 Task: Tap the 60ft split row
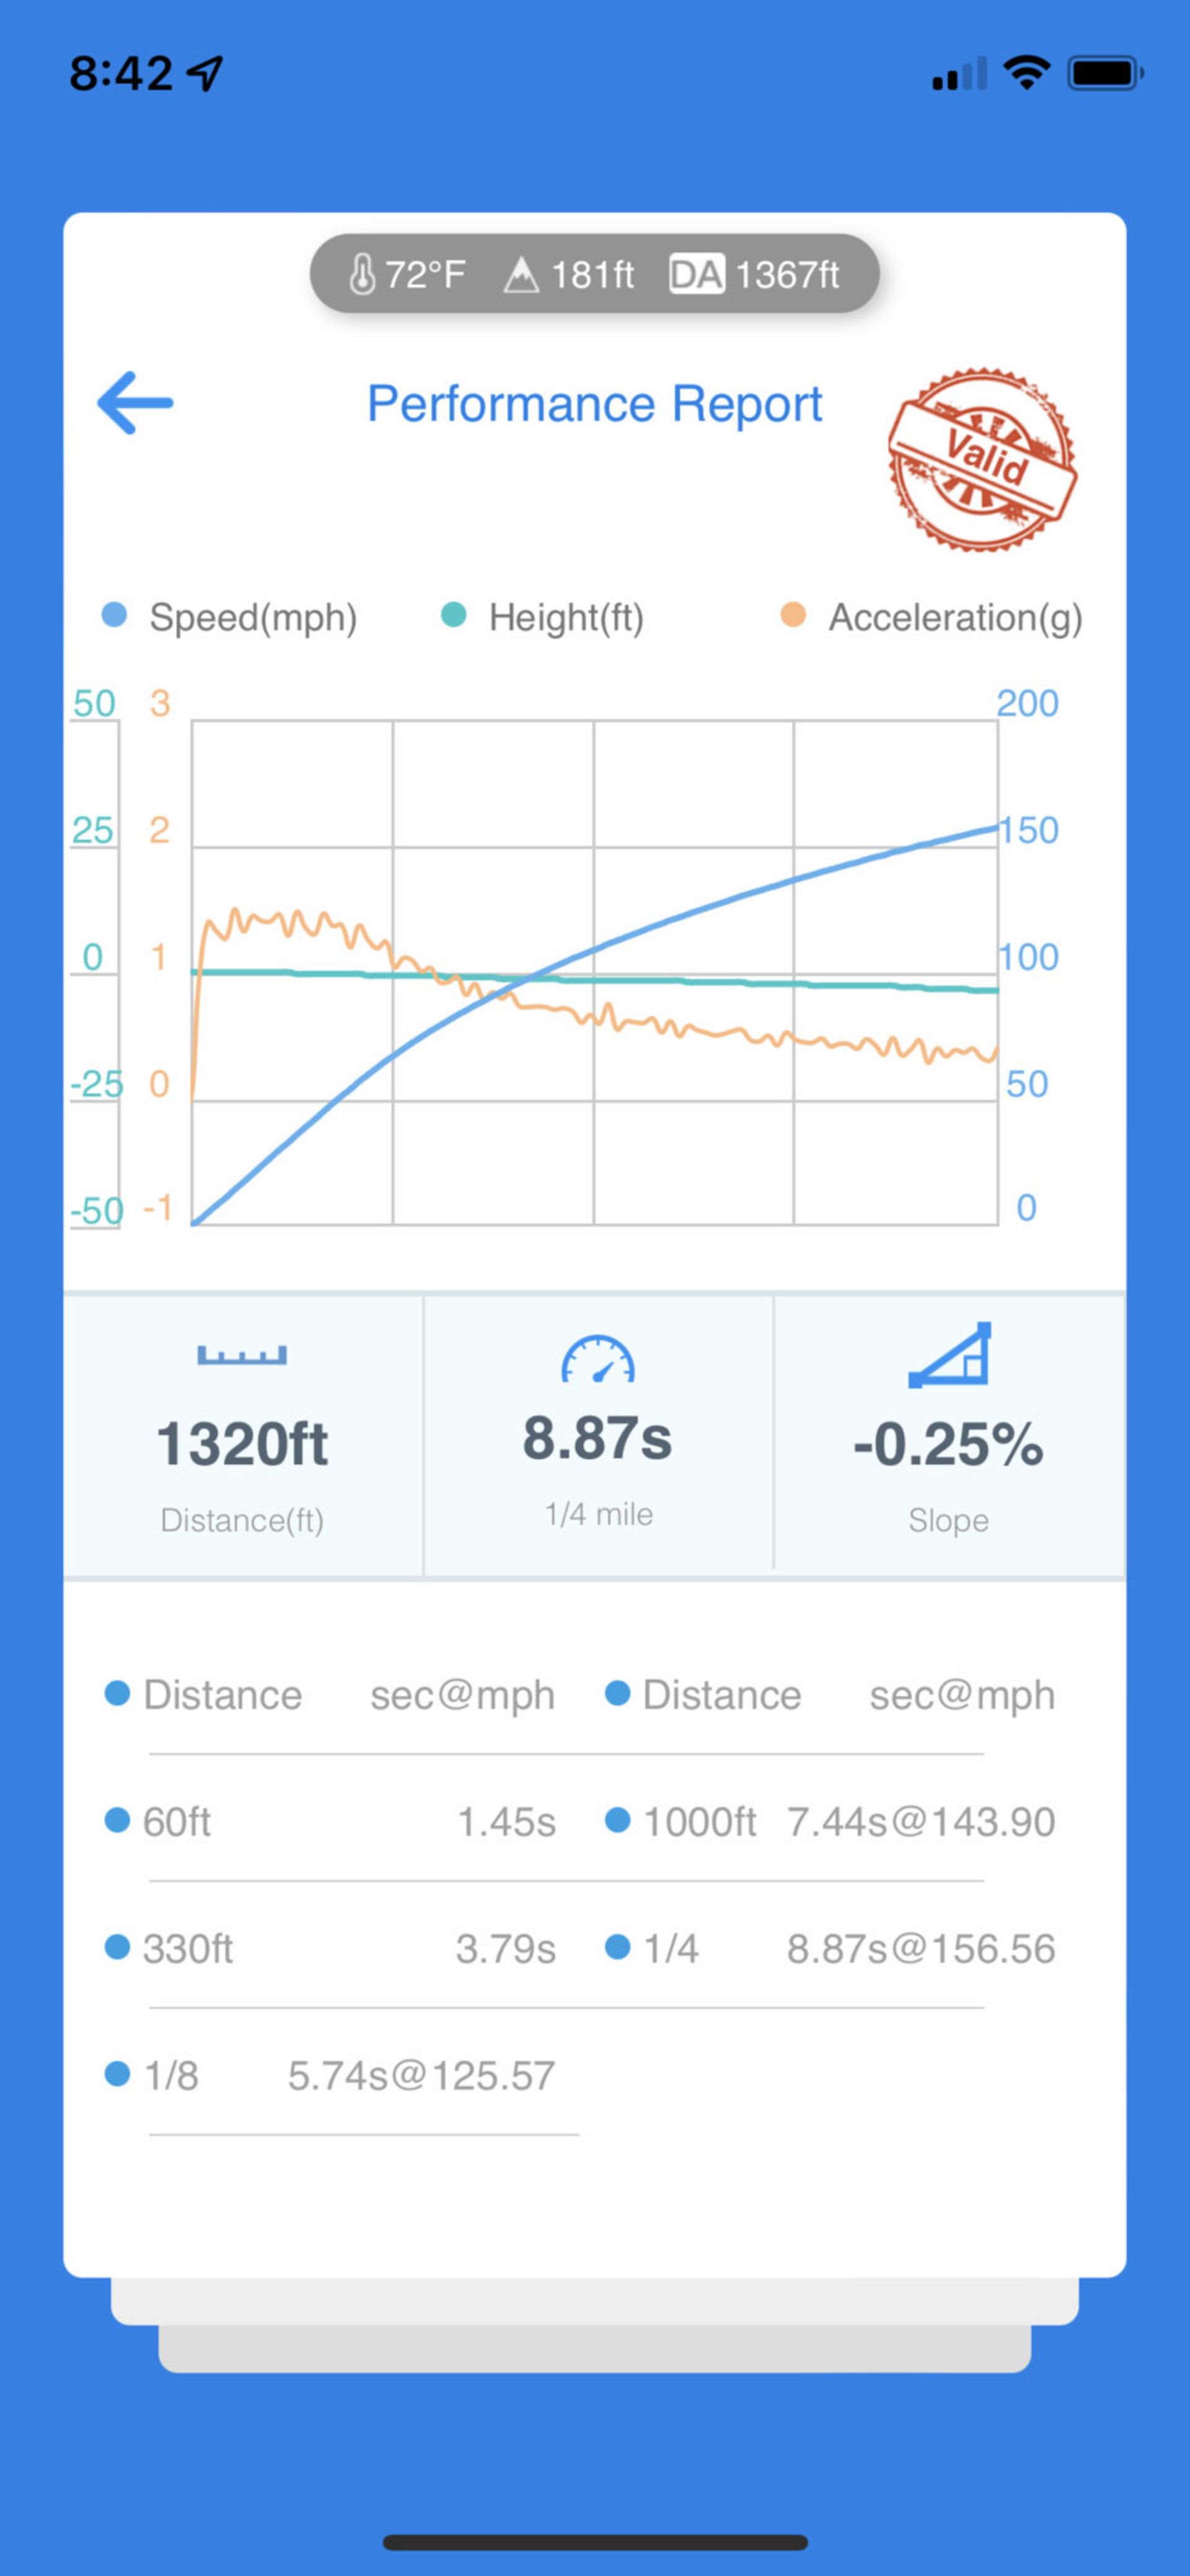tap(330, 1821)
